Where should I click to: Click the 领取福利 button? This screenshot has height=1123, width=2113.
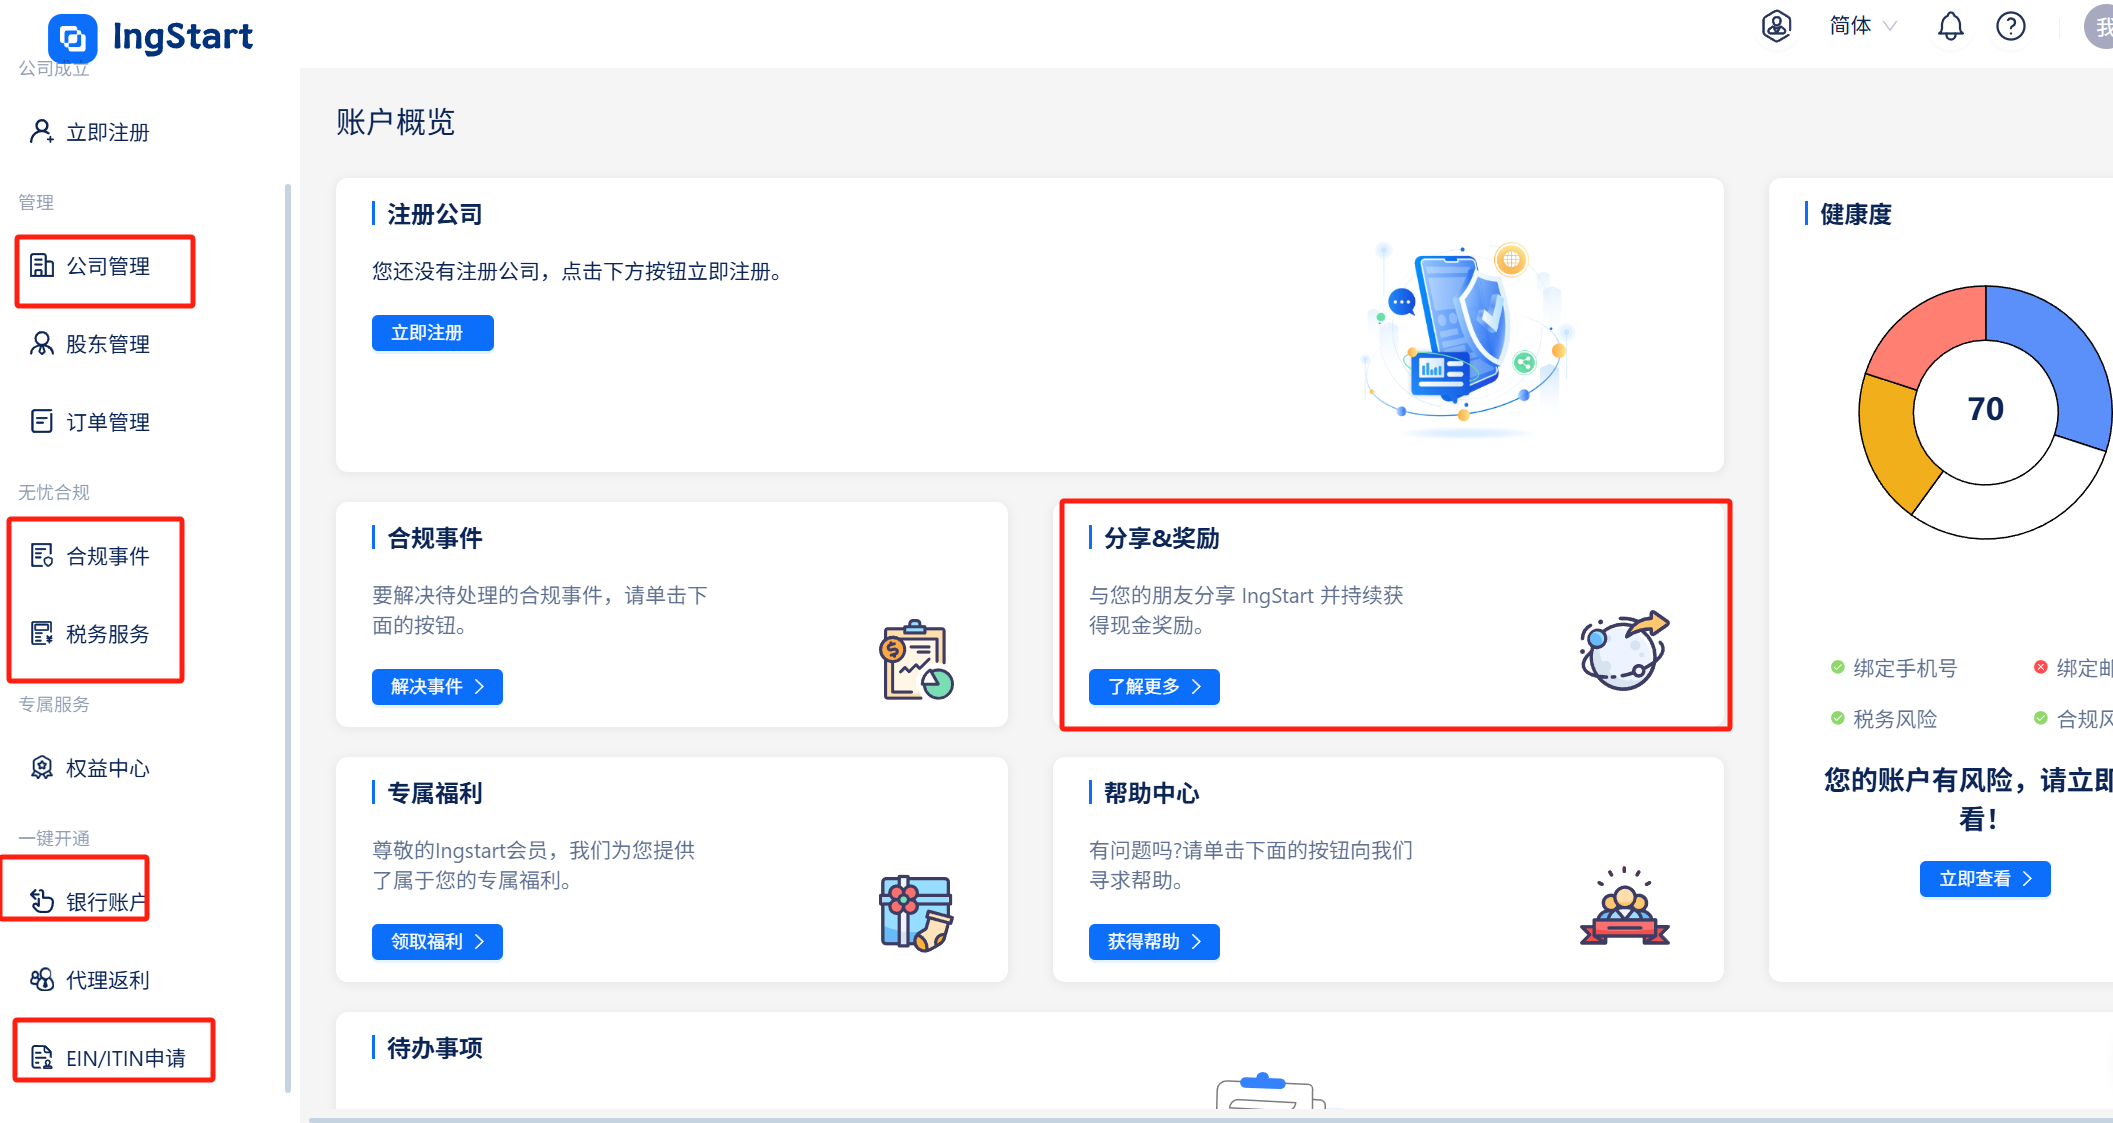coord(437,942)
